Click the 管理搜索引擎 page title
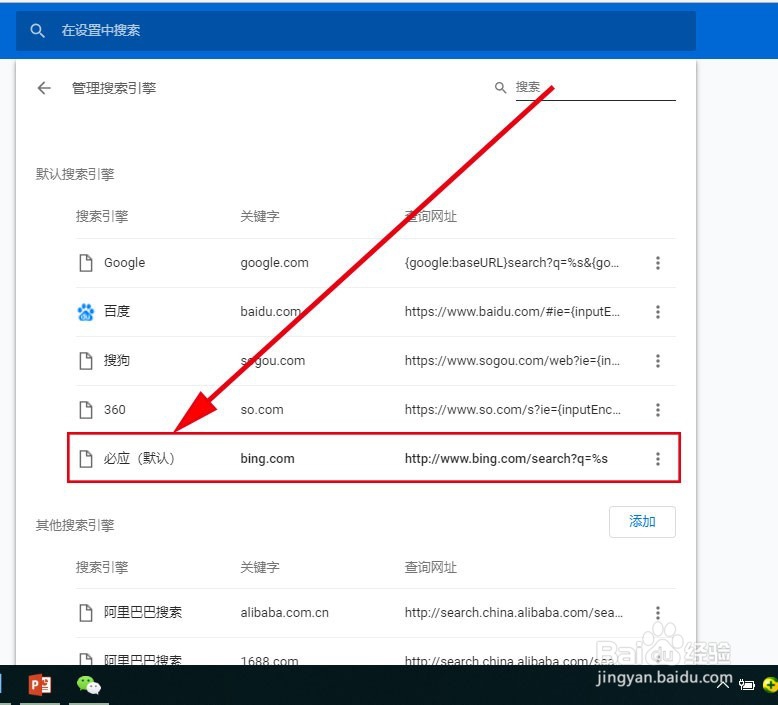 pyautogui.click(x=114, y=88)
